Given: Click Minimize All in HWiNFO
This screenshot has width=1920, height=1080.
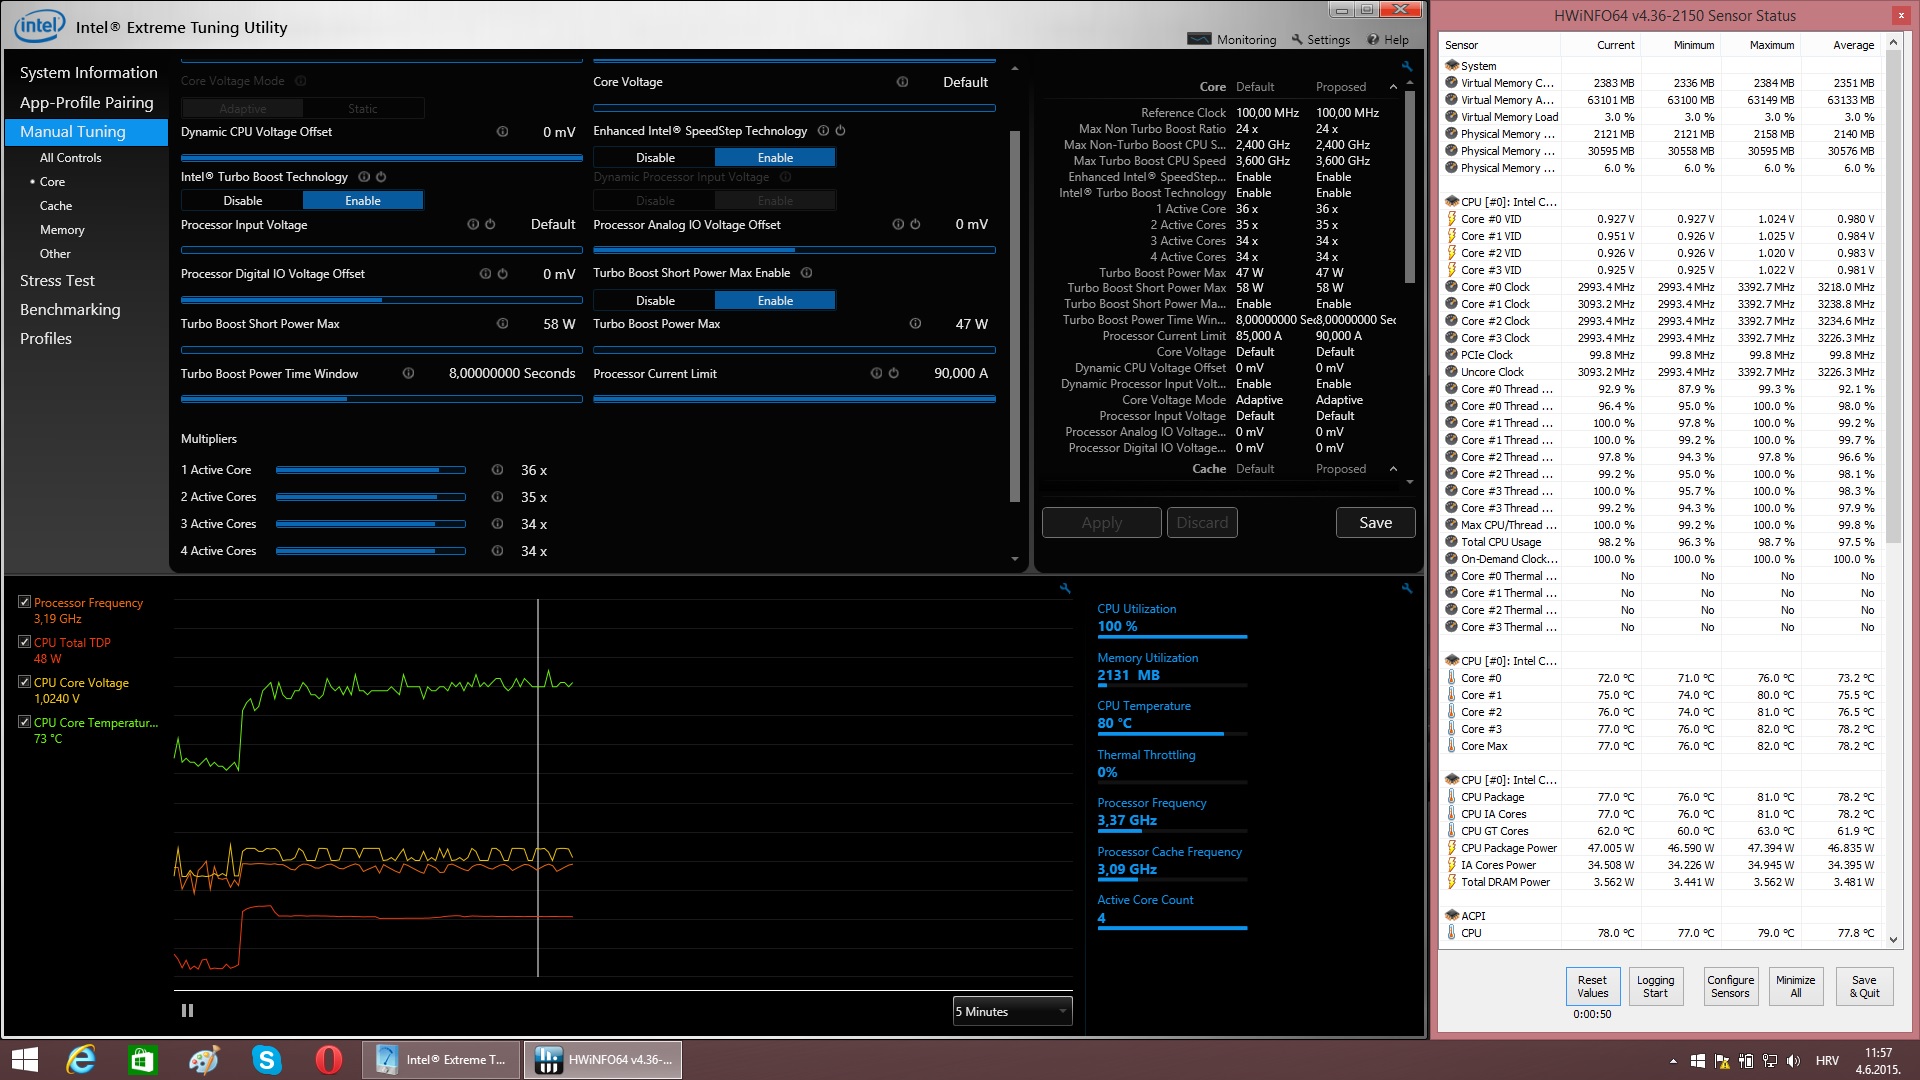Looking at the screenshot, I should click(x=1795, y=987).
